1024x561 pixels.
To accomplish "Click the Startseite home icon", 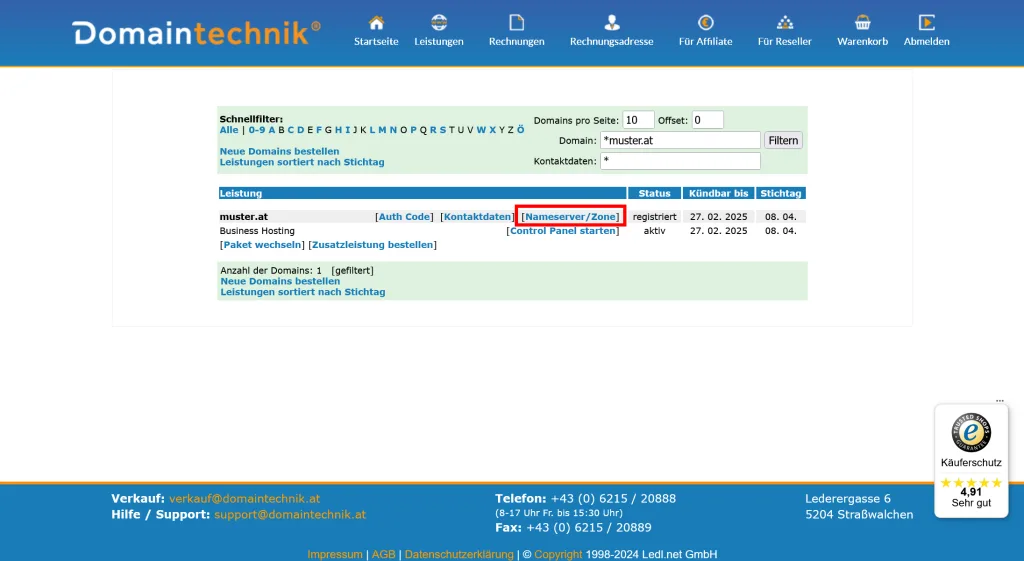I will click(376, 23).
